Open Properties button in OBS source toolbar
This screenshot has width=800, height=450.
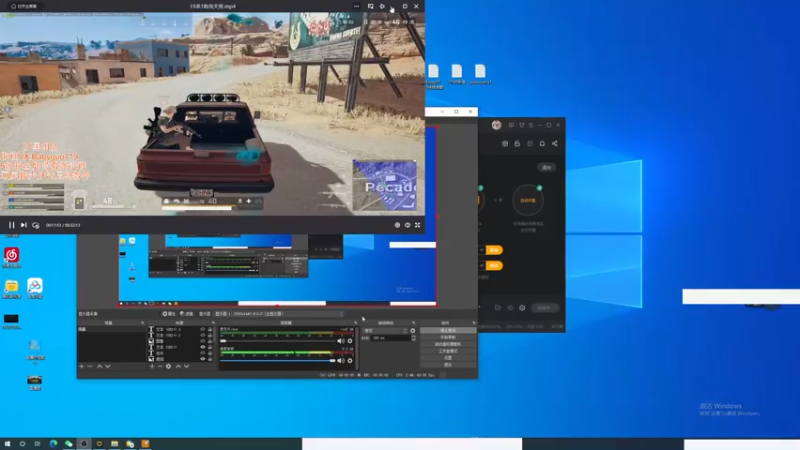(x=169, y=314)
